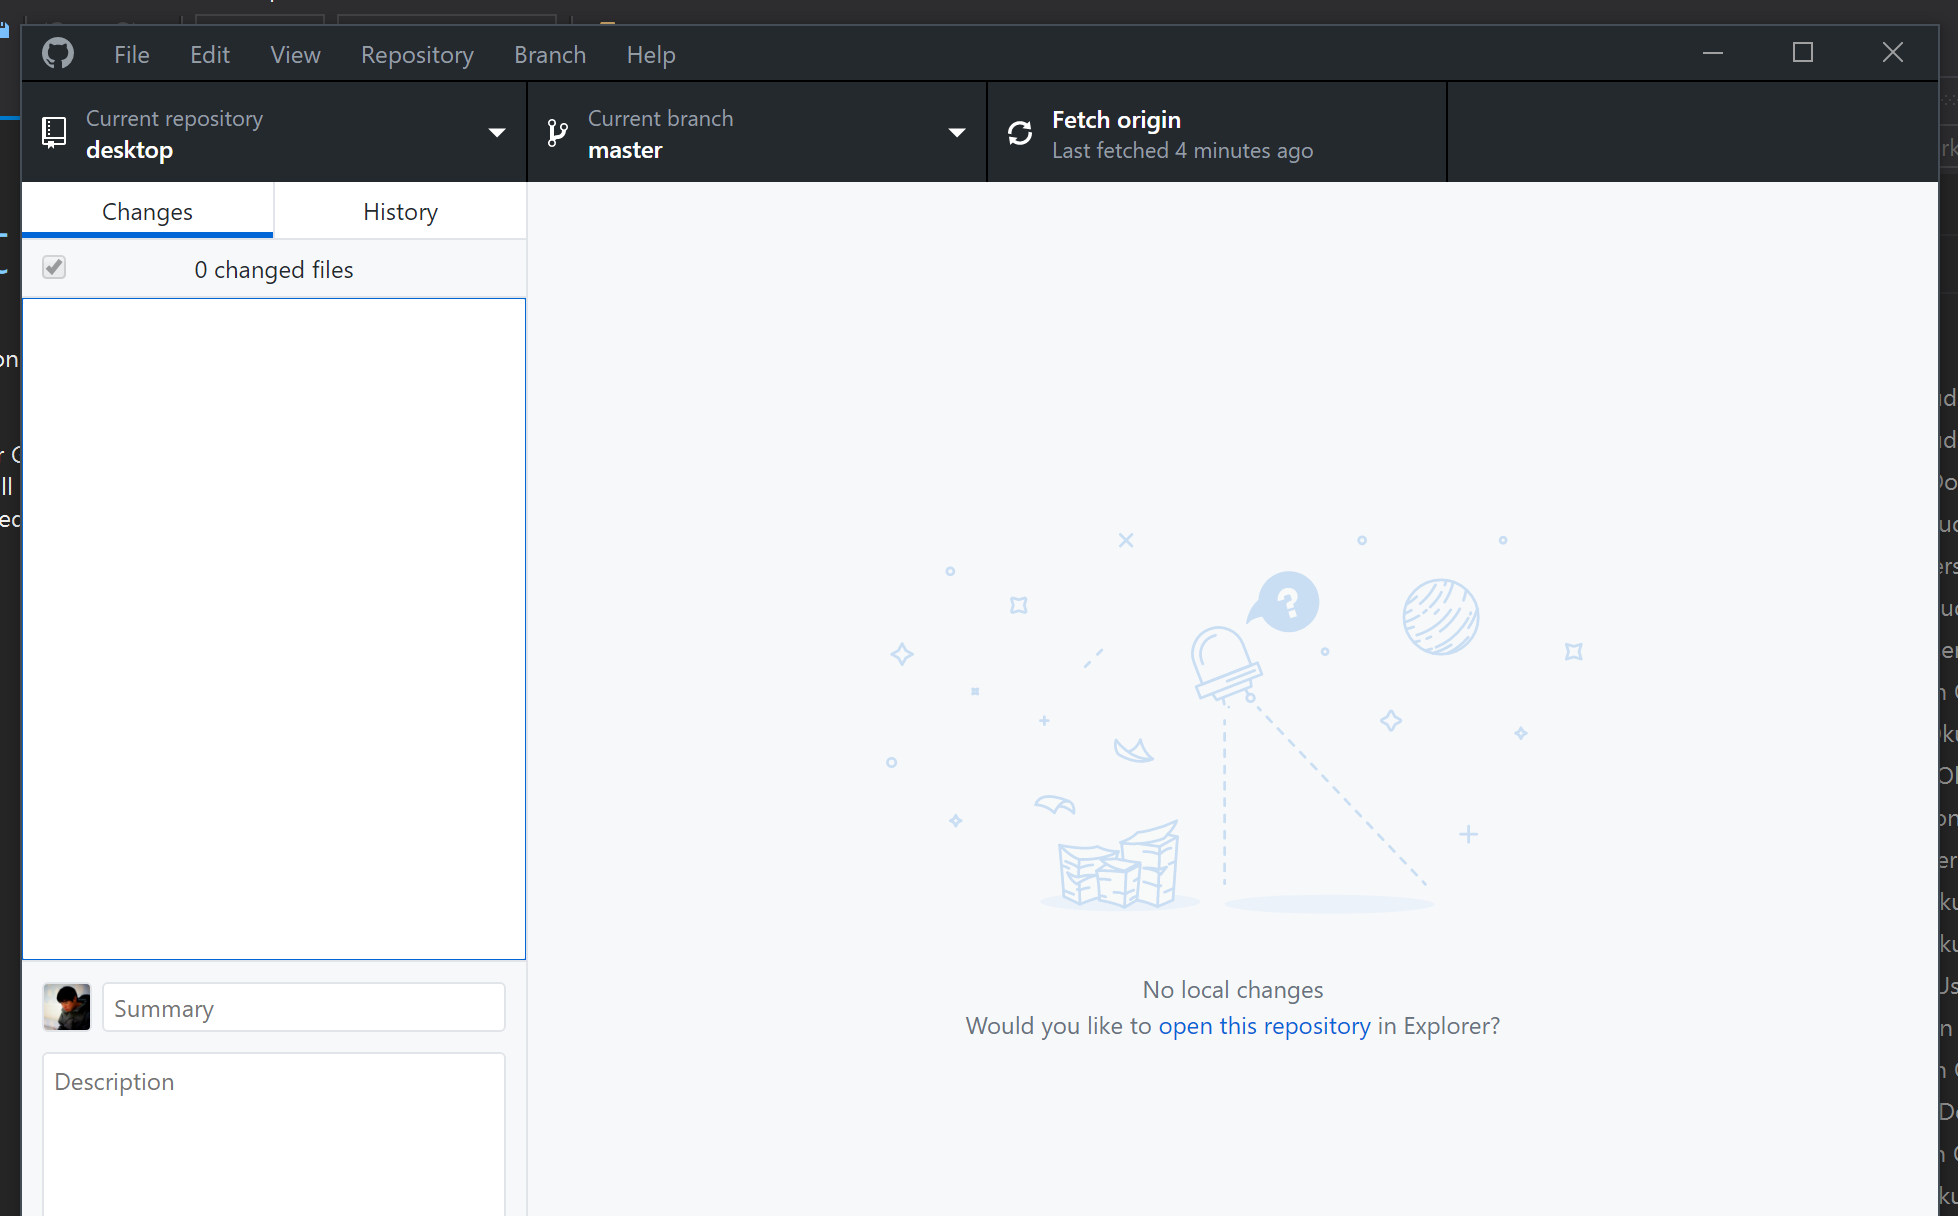Open the Repository menu

point(417,55)
